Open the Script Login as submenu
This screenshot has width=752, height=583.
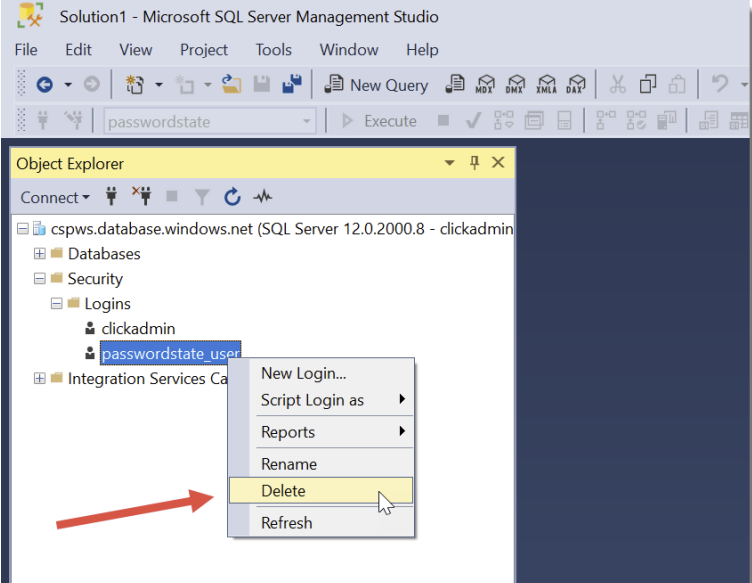click(320, 400)
